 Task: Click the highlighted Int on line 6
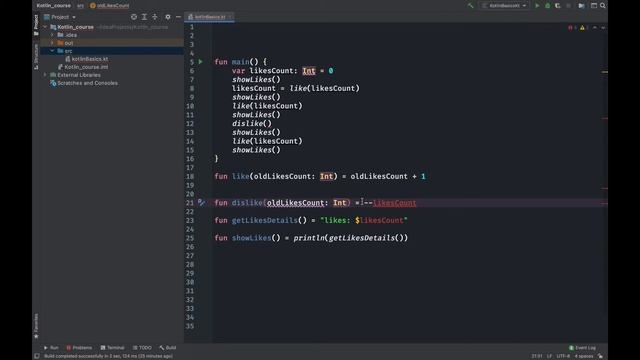[309, 71]
